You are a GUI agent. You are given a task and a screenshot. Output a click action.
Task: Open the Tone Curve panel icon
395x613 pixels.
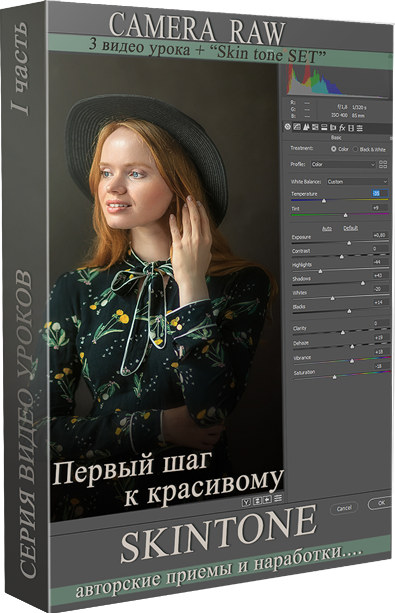(297, 127)
